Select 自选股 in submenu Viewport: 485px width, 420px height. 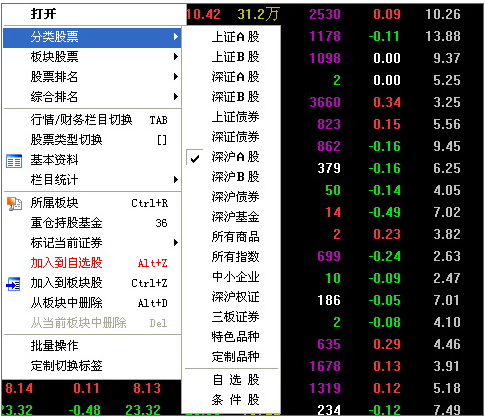(231, 380)
